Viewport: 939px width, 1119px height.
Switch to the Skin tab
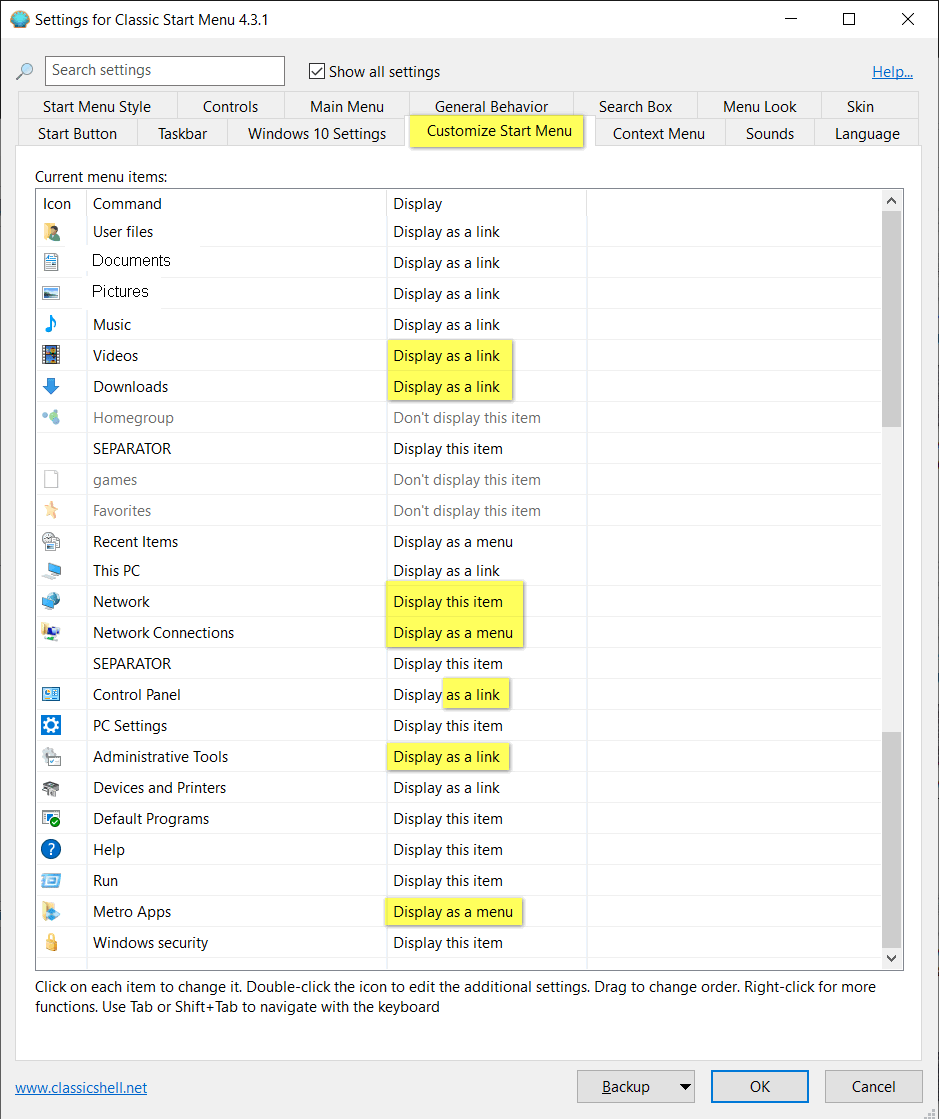click(860, 106)
